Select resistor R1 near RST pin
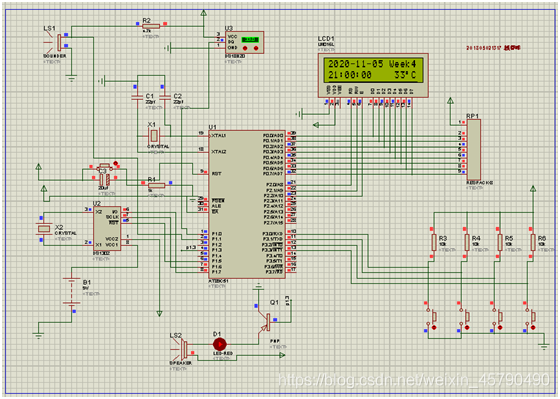The width and height of the screenshot is (560, 399). (x=156, y=185)
